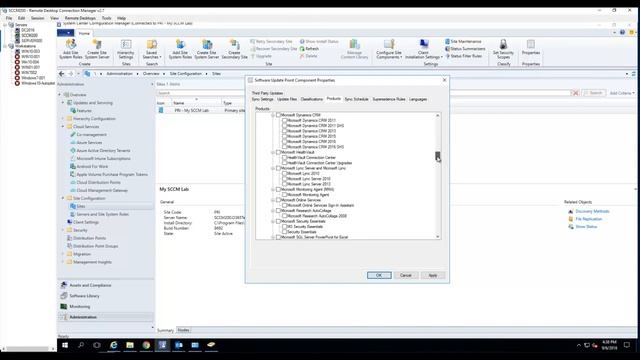Open Software Library workspace

pyautogui.click(x=84, y=296)
